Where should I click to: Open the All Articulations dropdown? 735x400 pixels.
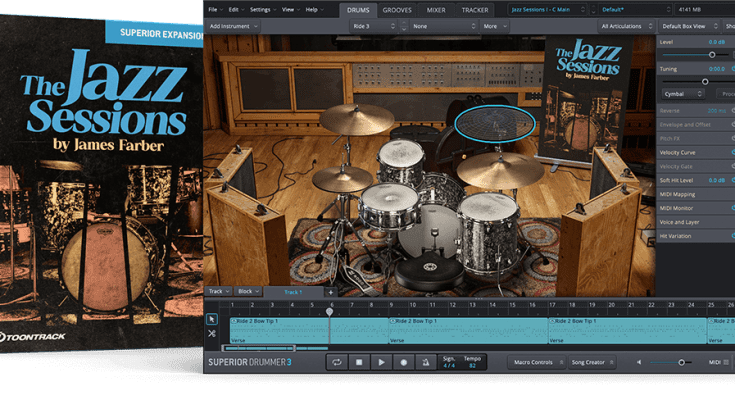click(626, 25)
